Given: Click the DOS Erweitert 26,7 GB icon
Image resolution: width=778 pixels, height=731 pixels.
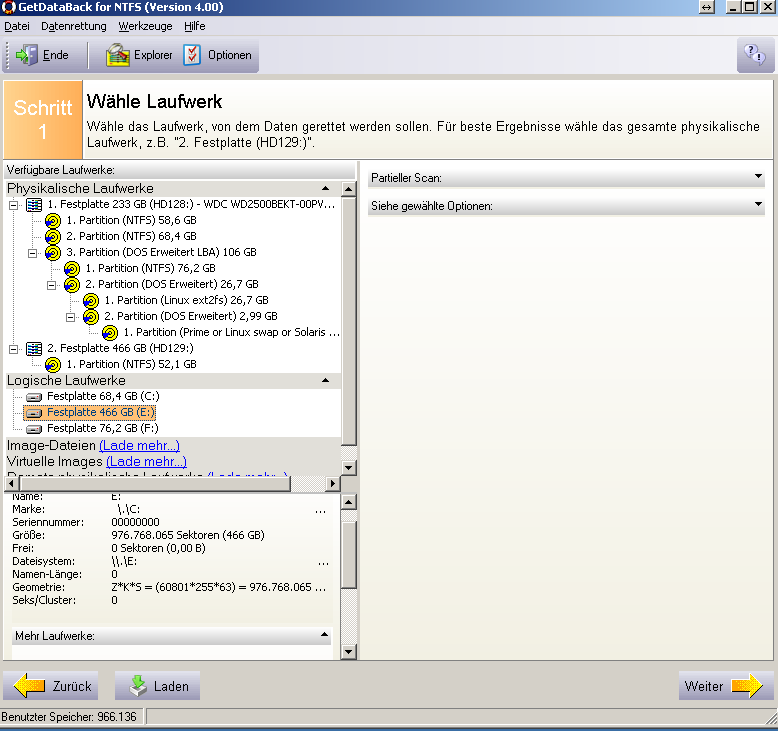Looking at the screenshot, I should [71, 284].
